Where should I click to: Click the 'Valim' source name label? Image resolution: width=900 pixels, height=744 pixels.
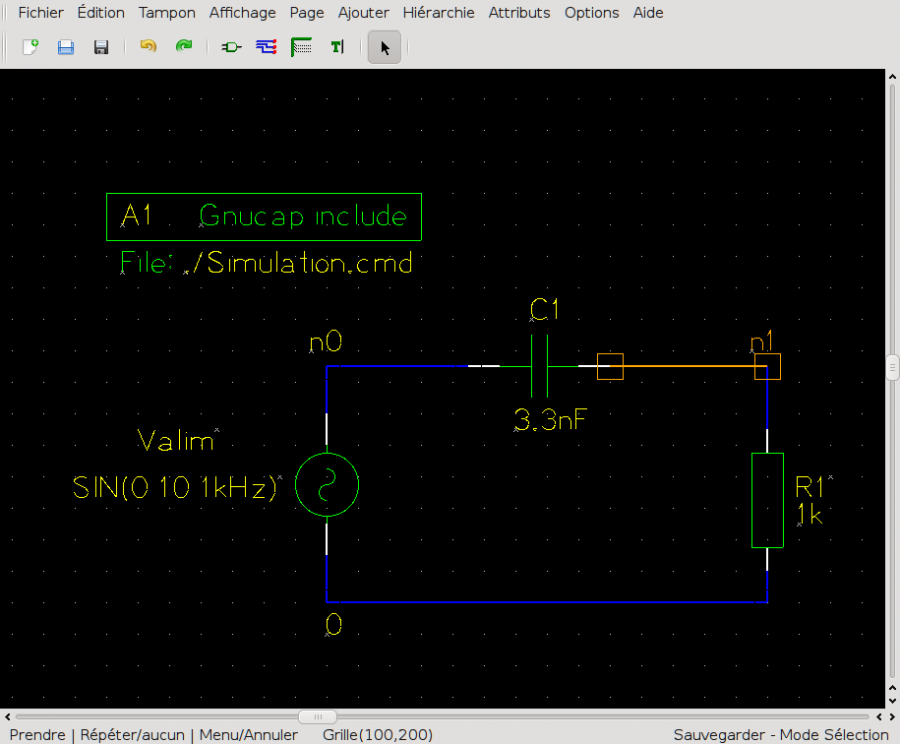click(x=176, y=441)
